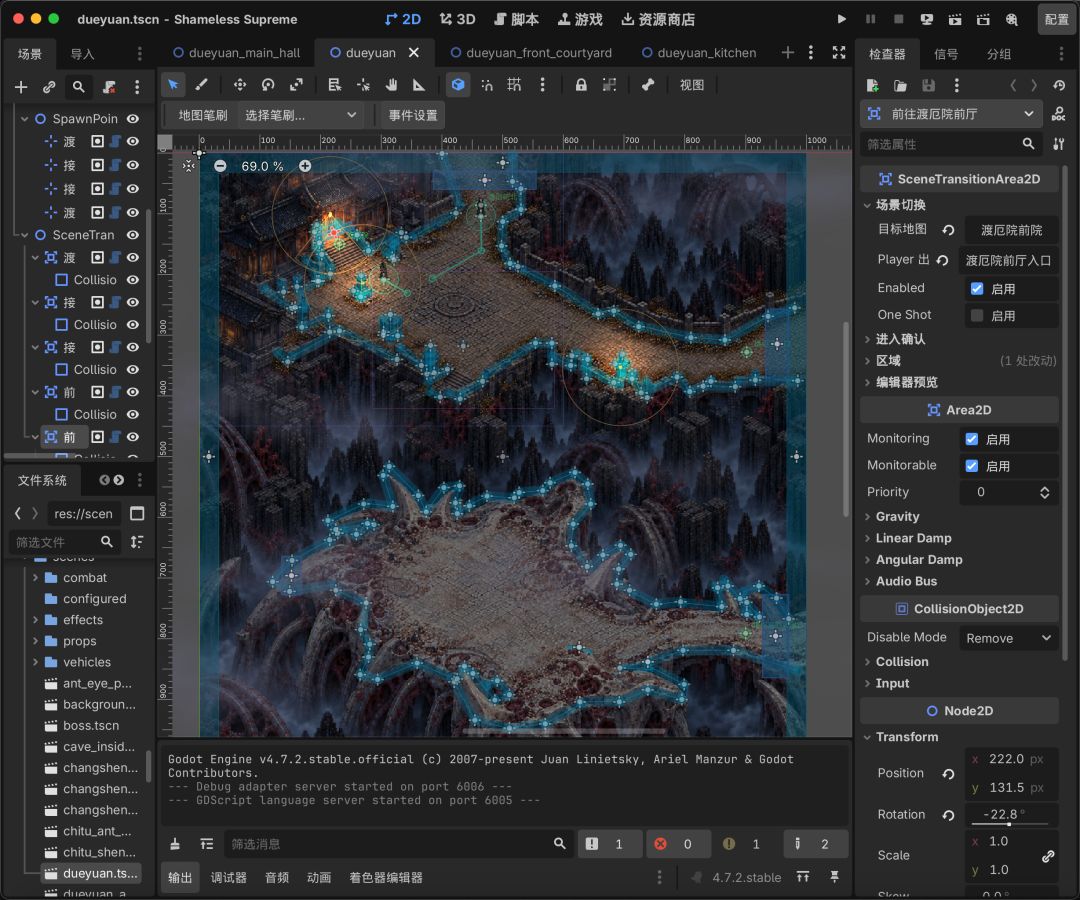Click the 事件设置 button
Viewport: 1080px width, 900px height.
click(x=413, y=115)
